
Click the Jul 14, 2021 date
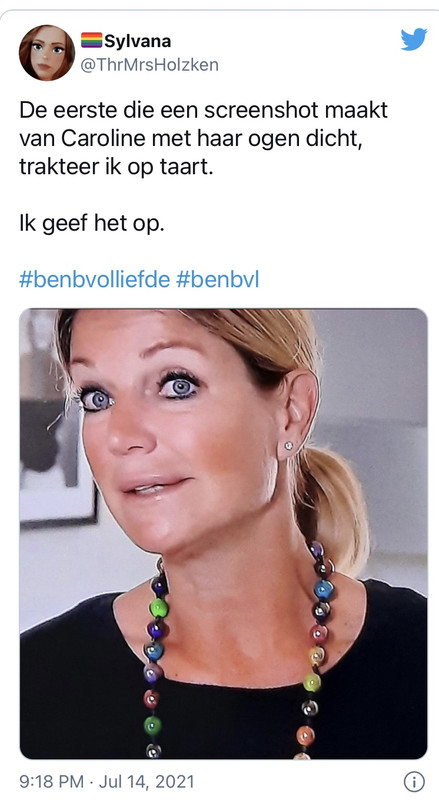[x=147, y=781]
